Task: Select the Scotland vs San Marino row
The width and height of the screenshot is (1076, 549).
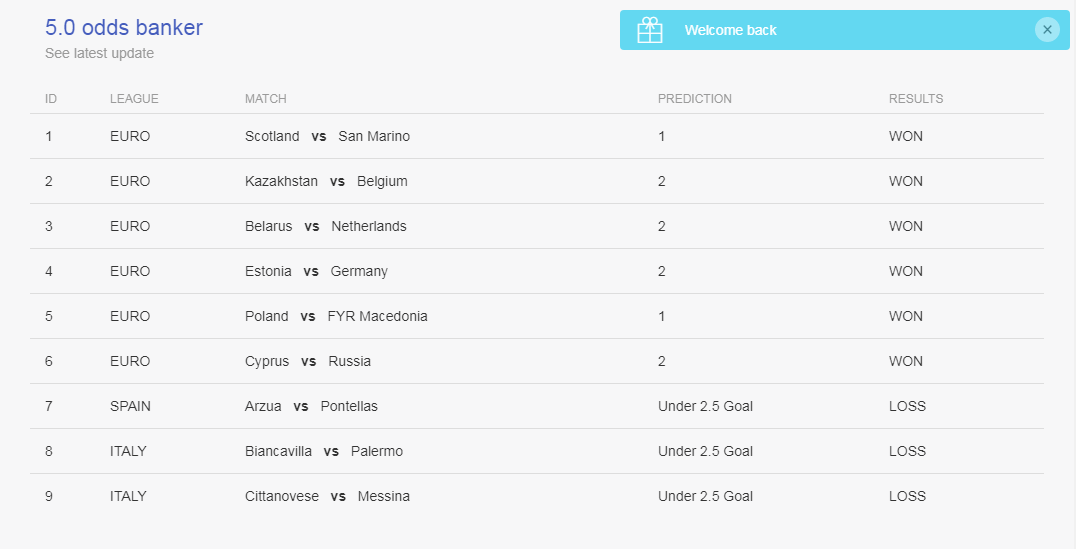Action: click(x=537, y=137)
